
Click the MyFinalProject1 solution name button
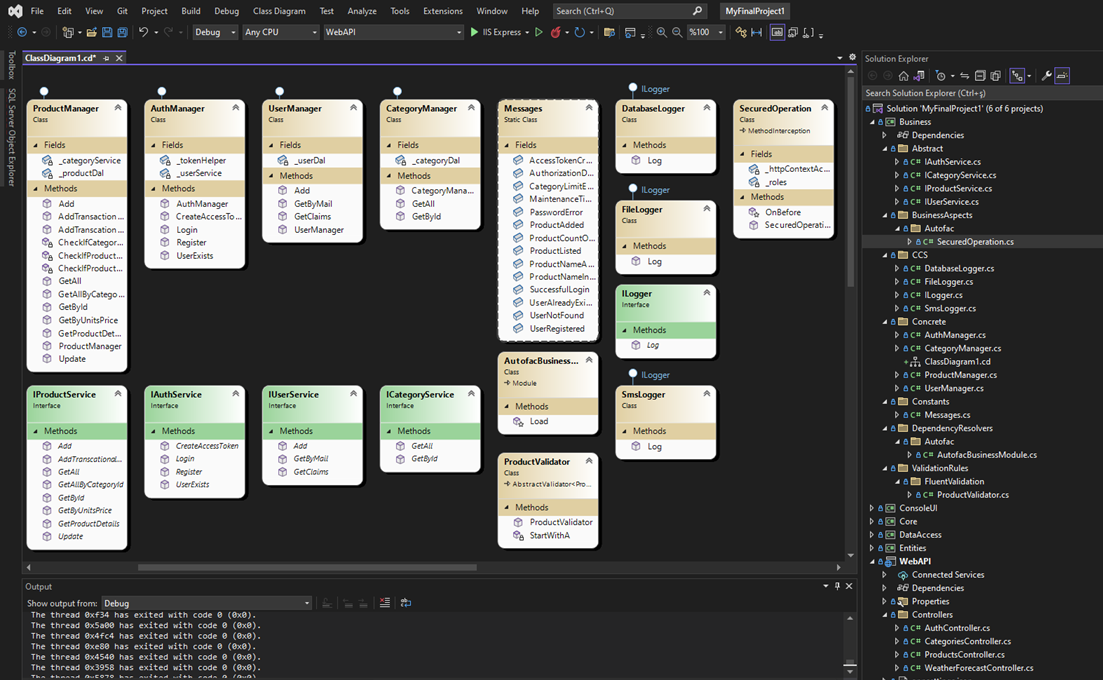tap(755, 11)
